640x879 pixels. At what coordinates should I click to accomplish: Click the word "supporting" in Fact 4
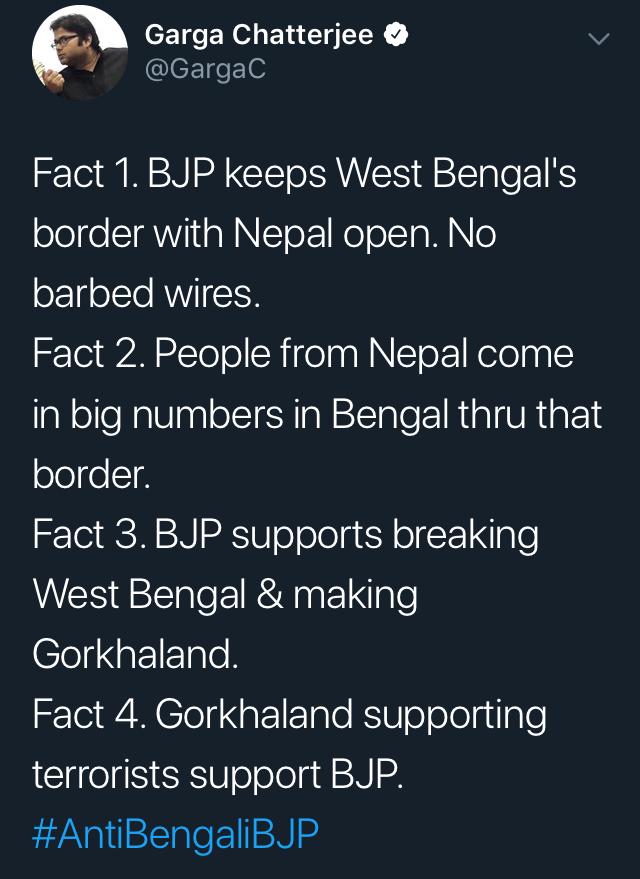(x=455, y=716)
